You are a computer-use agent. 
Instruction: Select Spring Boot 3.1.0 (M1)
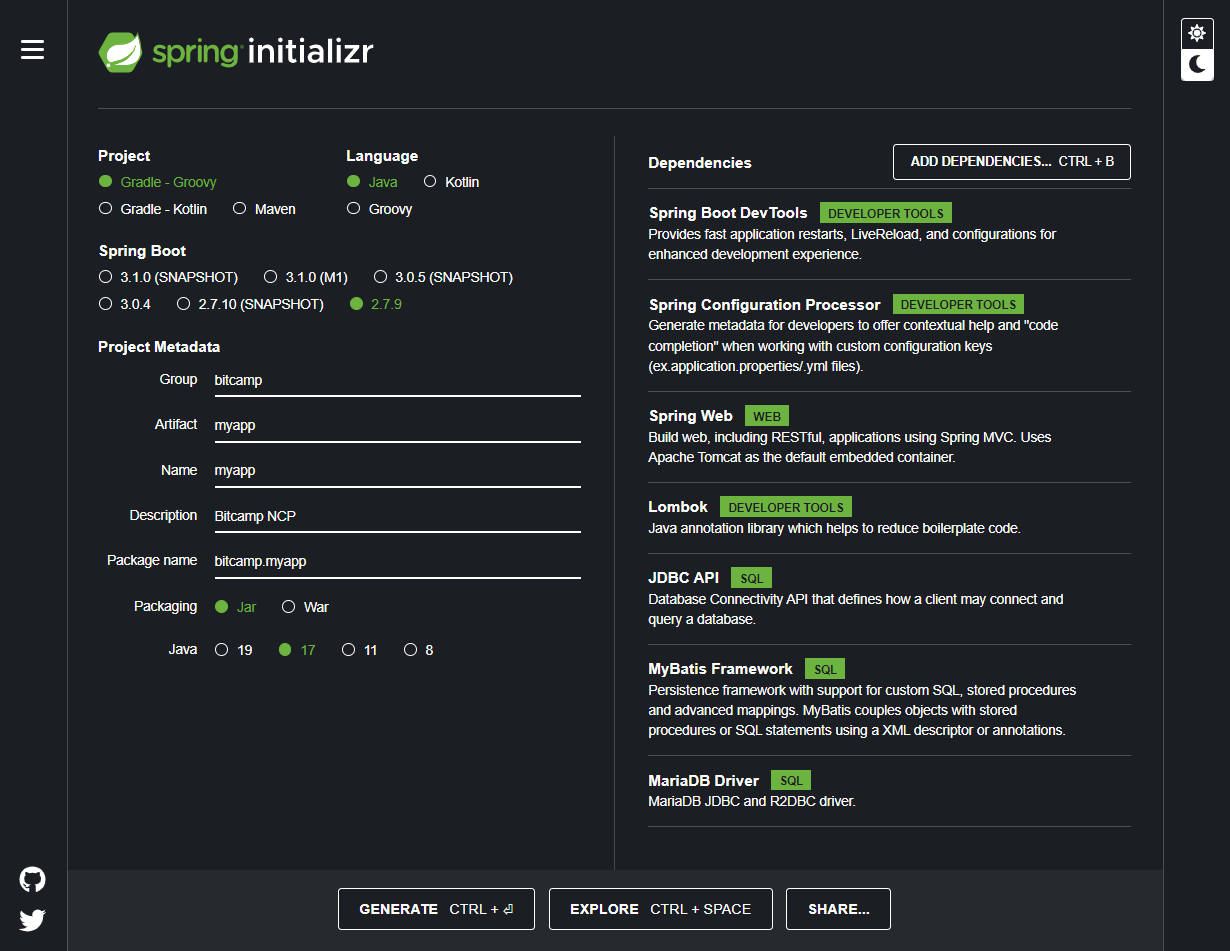pos(306,277)
